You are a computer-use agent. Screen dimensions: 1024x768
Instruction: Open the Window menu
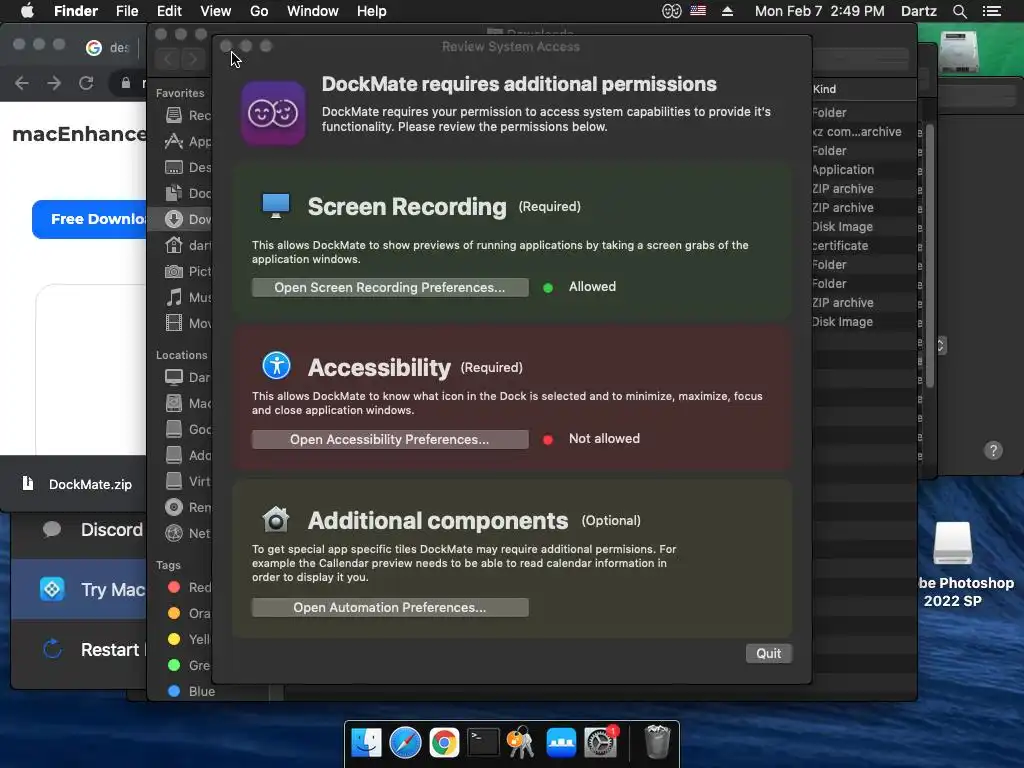pyautogui.click(x=313, y=11)
